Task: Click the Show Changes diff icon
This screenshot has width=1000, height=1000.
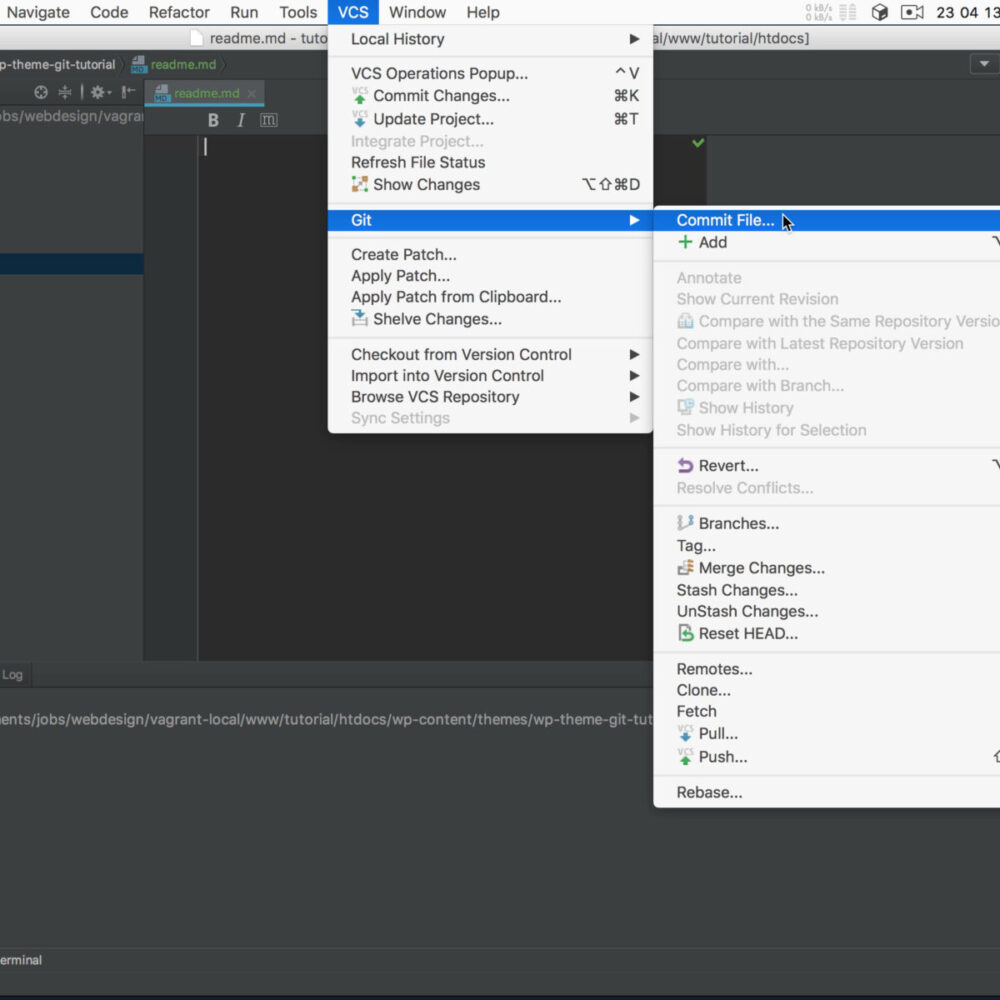Action: click(x=360, y=184)
